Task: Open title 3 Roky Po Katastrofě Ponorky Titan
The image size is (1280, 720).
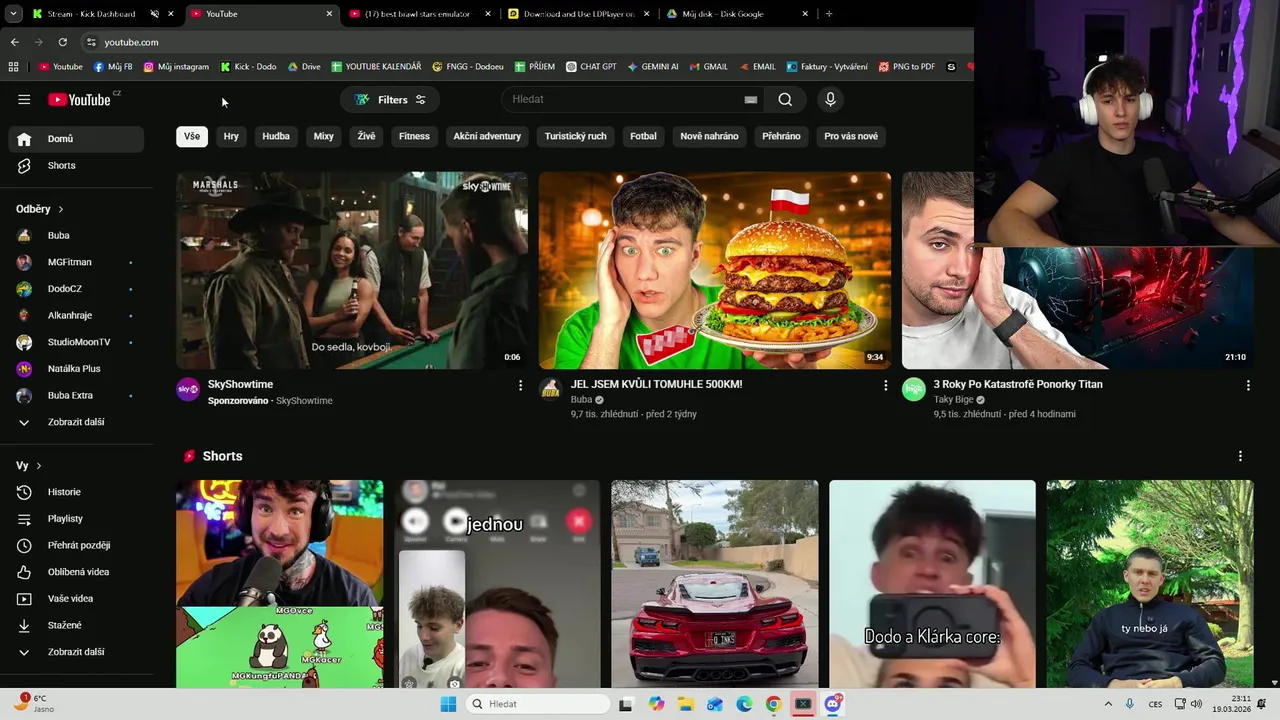Action: pyautogui.click(x=1018, y=384)
